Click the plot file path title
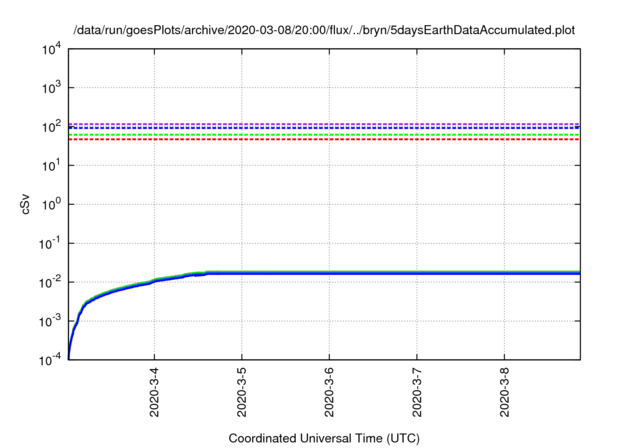This screenshot has width=640, height=448. point(324,30)
